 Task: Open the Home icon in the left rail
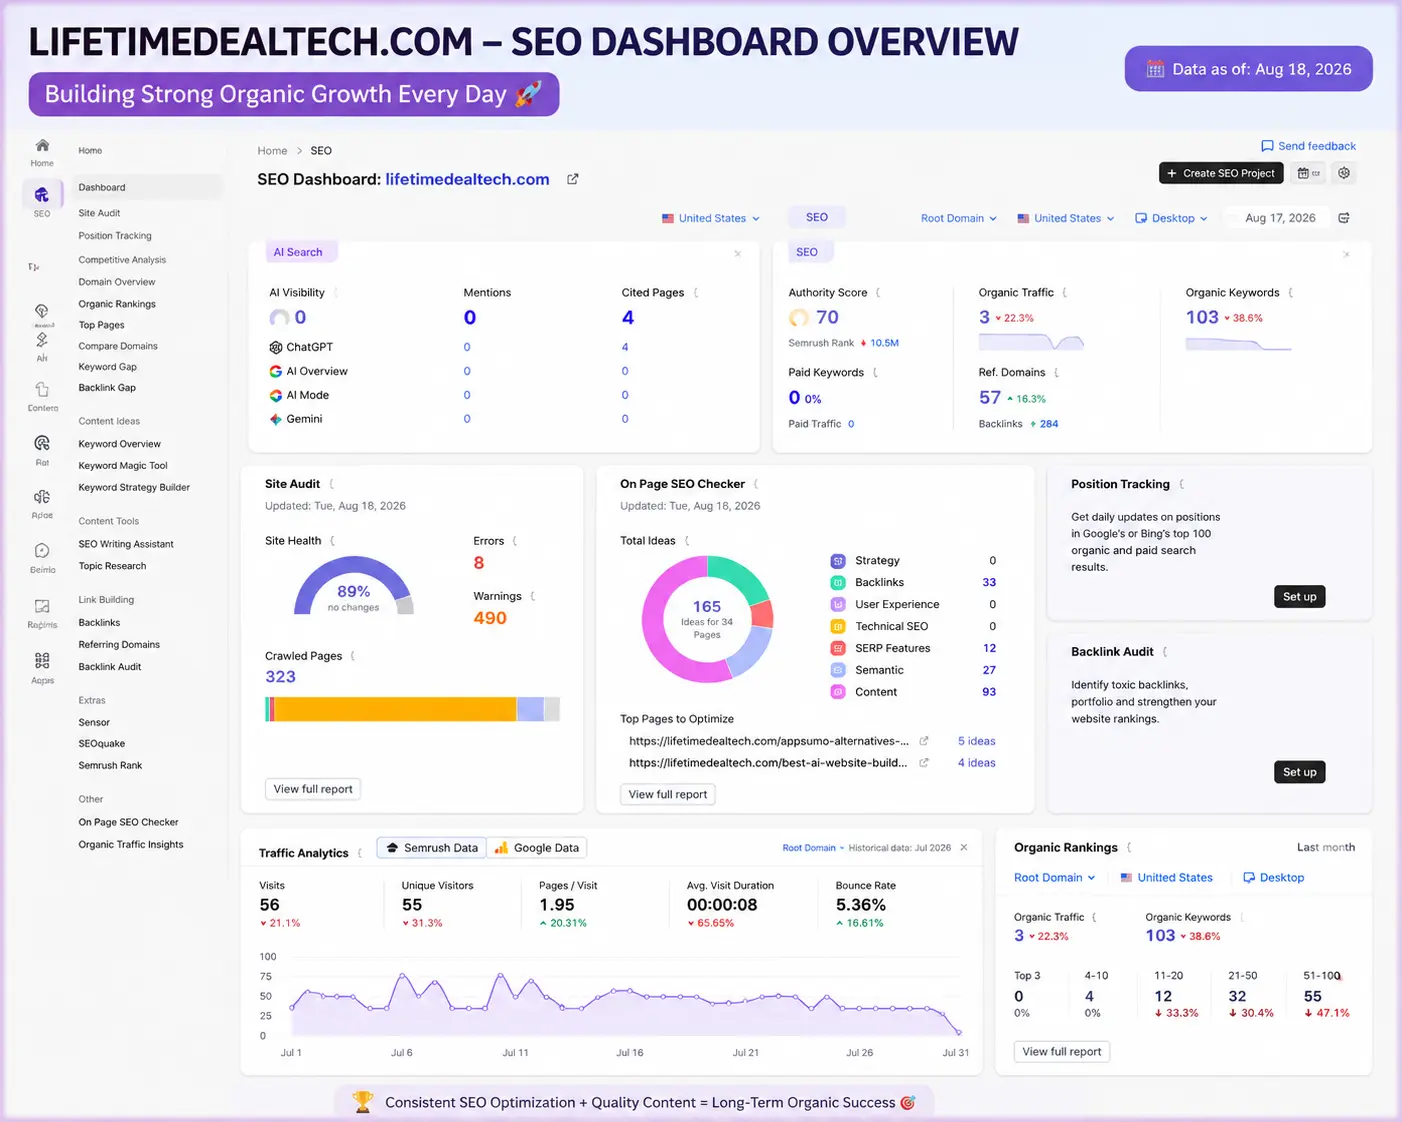[x=42, y=145]
